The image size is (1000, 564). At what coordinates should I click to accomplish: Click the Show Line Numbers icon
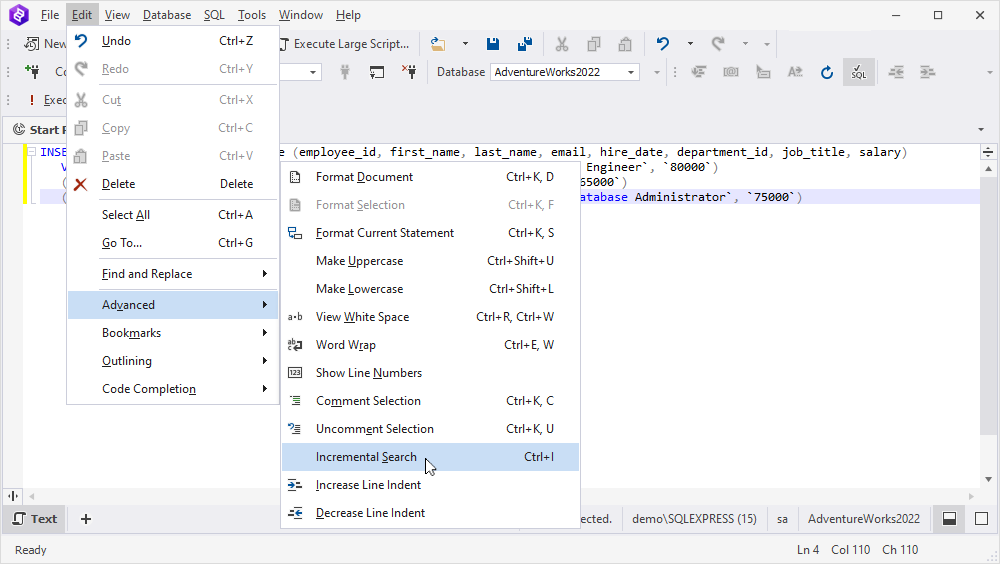click(x=295, y=373)
